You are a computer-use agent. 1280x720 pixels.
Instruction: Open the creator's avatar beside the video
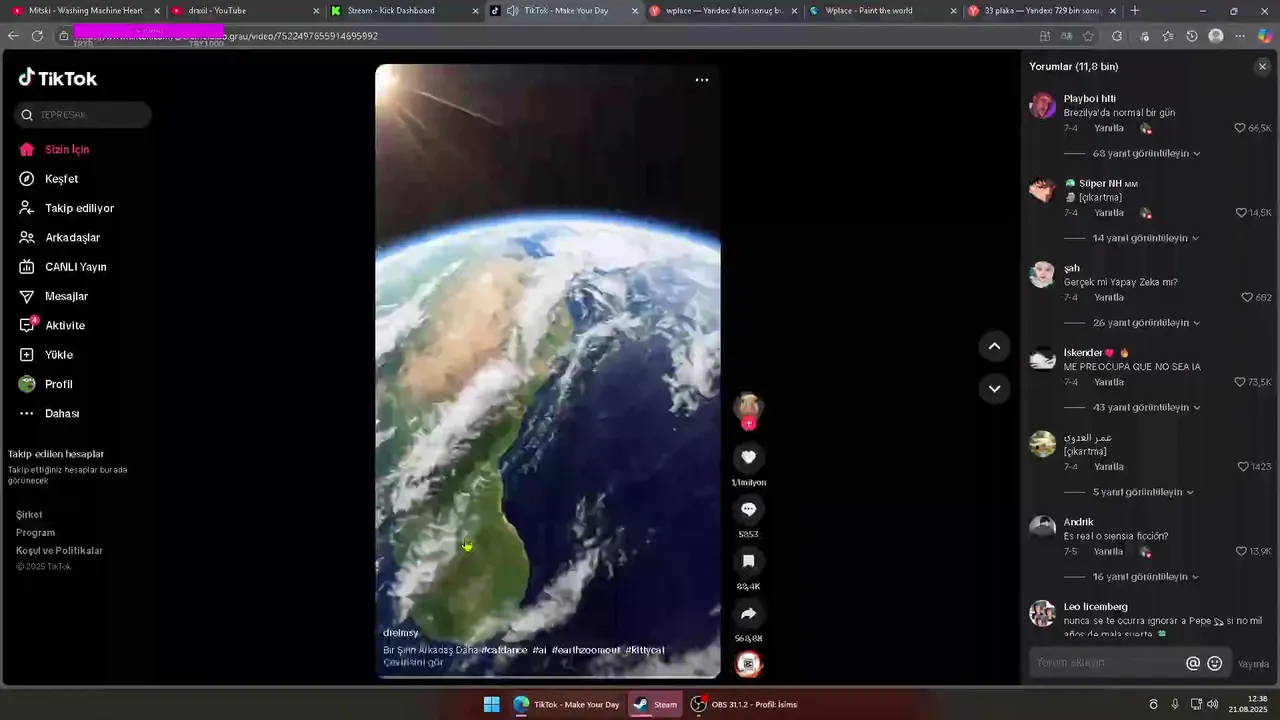click(748, 407)
